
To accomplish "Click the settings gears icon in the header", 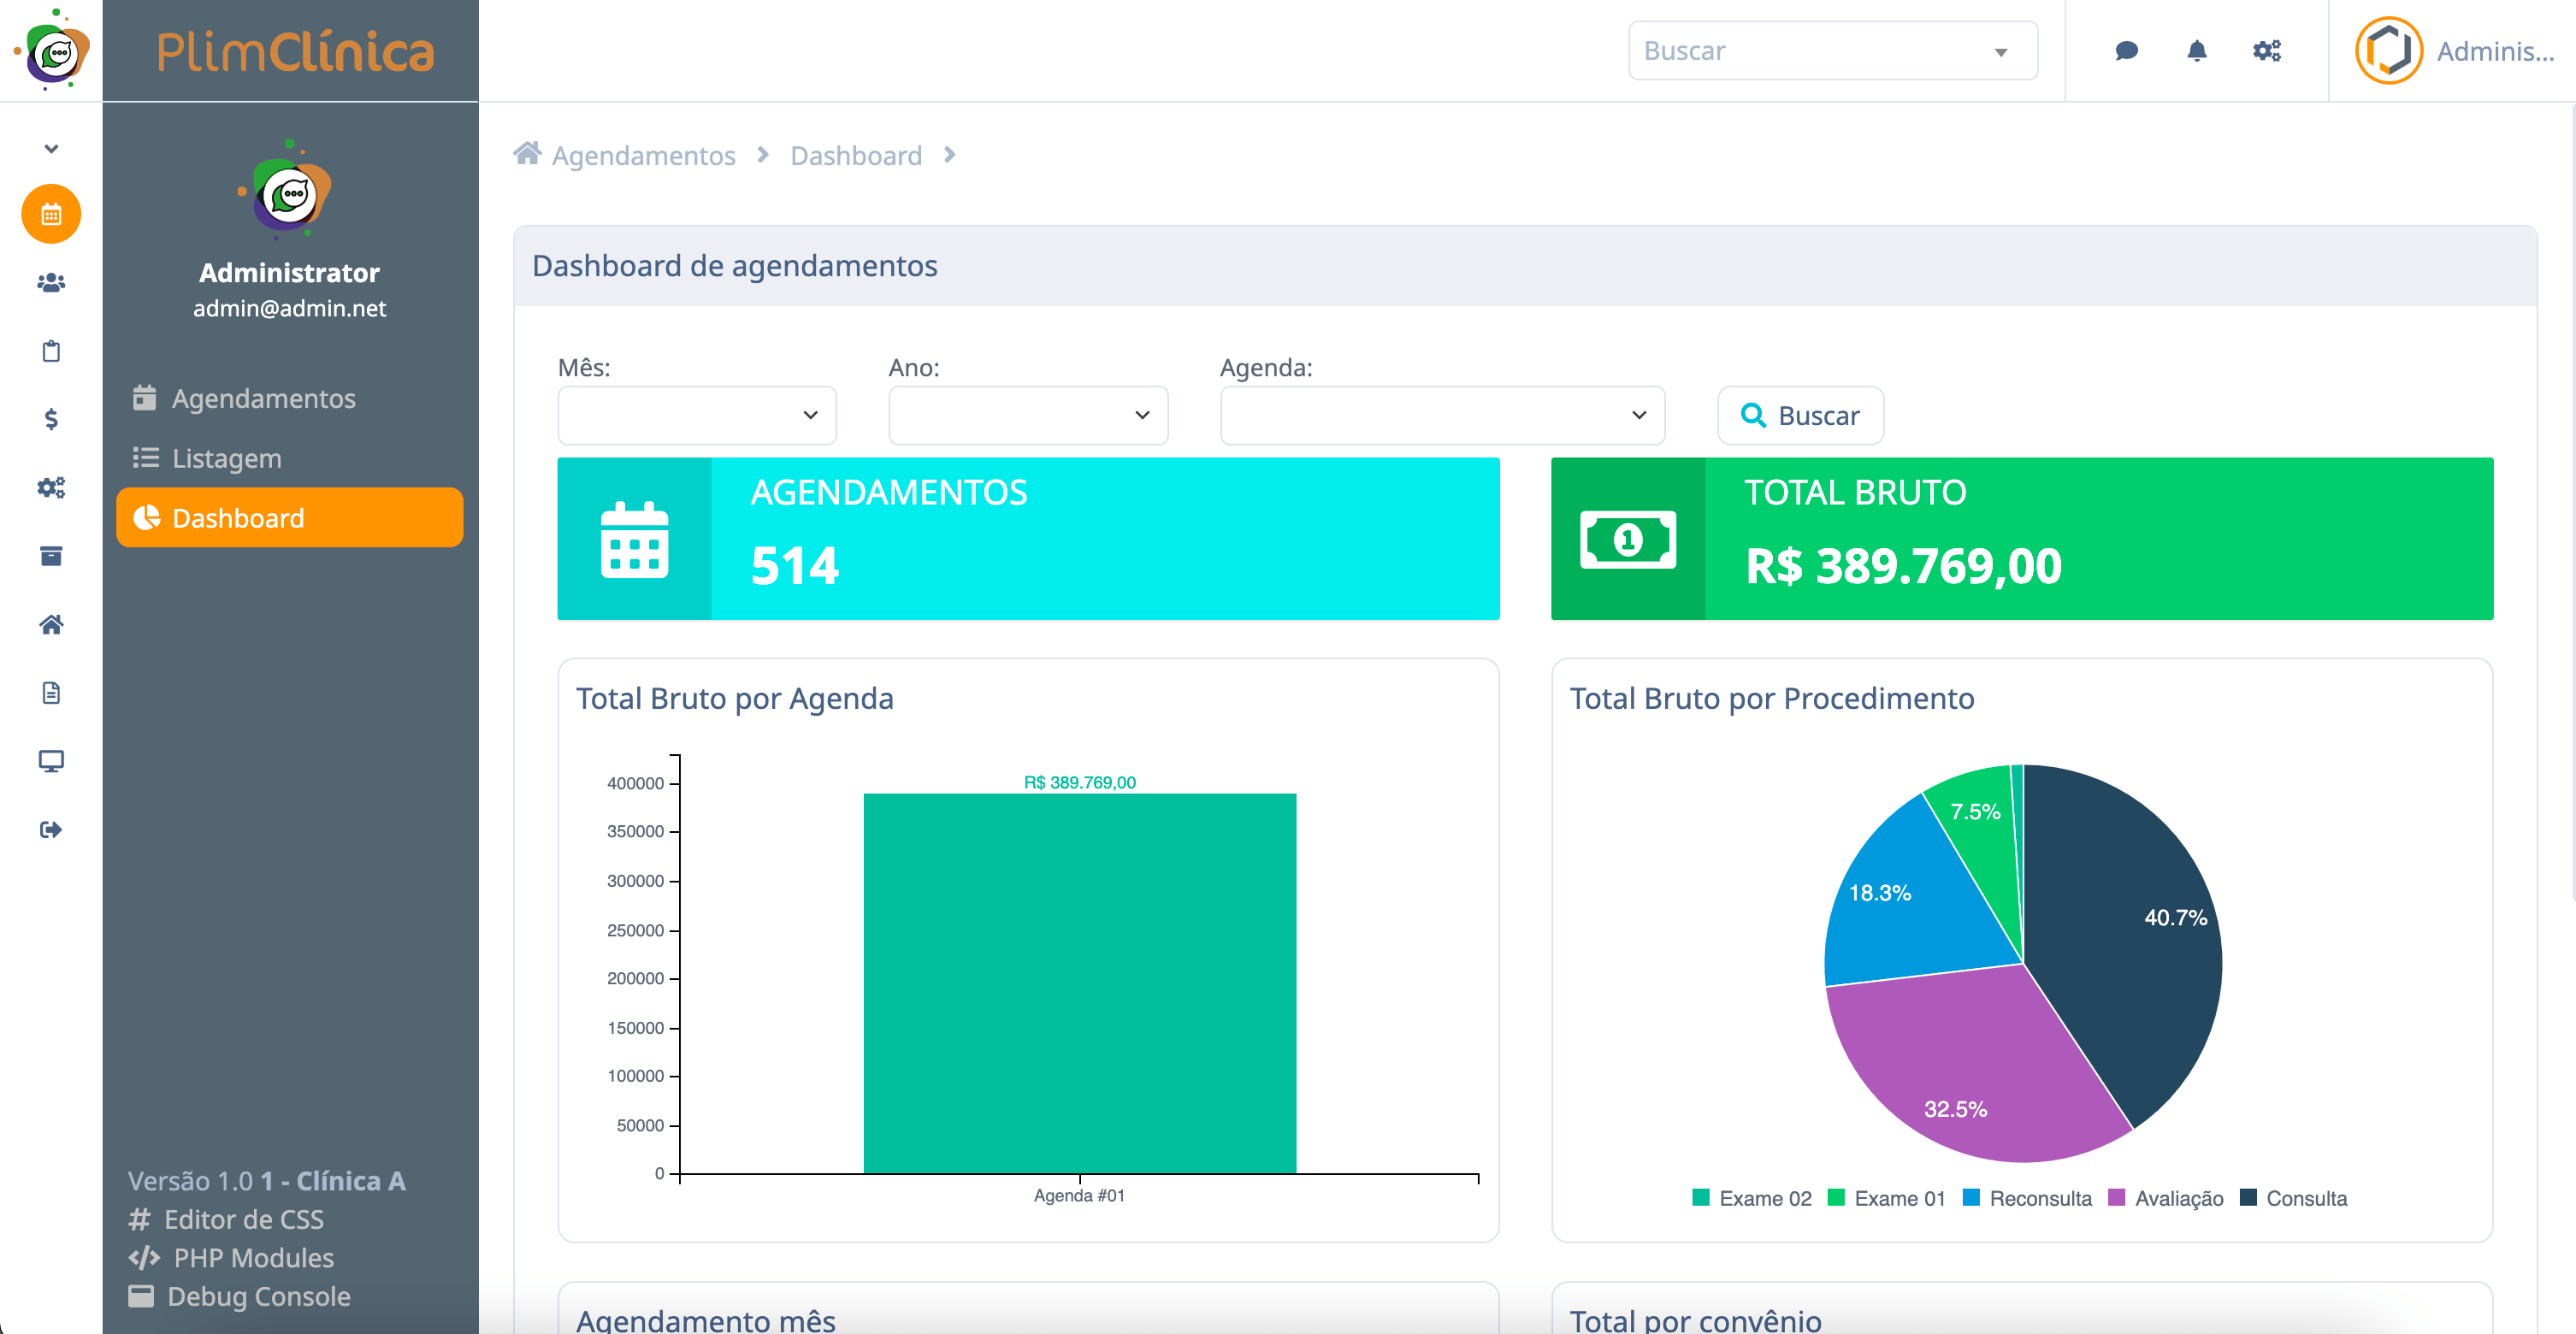I will 2267,51.
